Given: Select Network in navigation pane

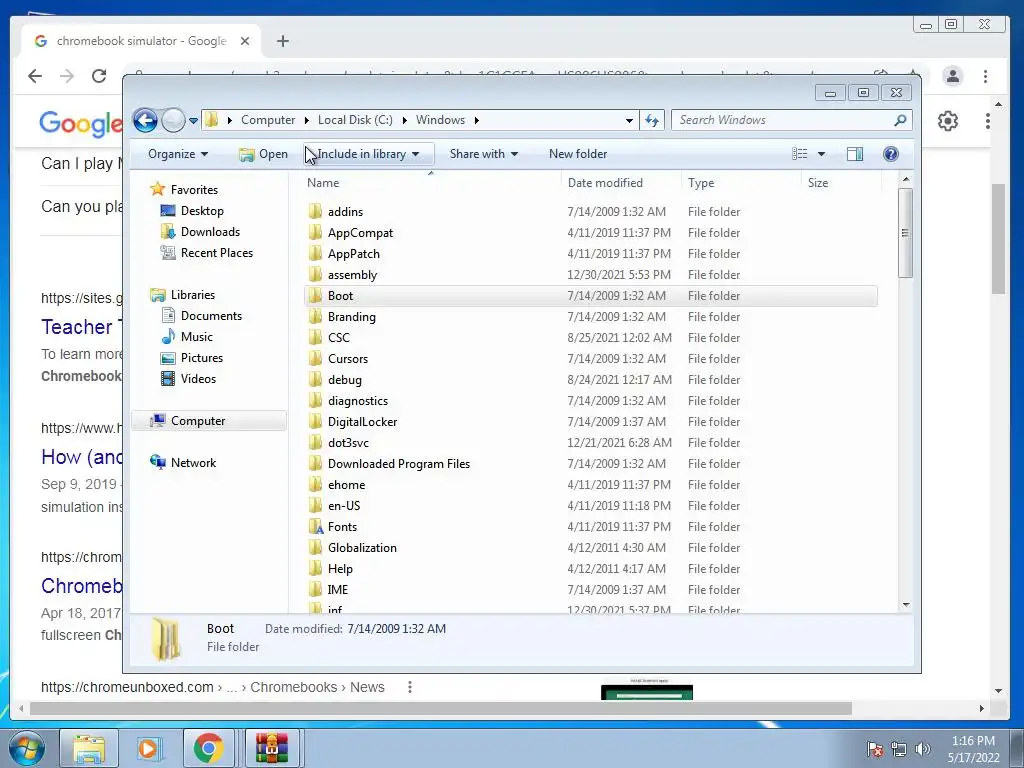Looking at the screenshot, I should pyautogui.click(x=193, y=463).
